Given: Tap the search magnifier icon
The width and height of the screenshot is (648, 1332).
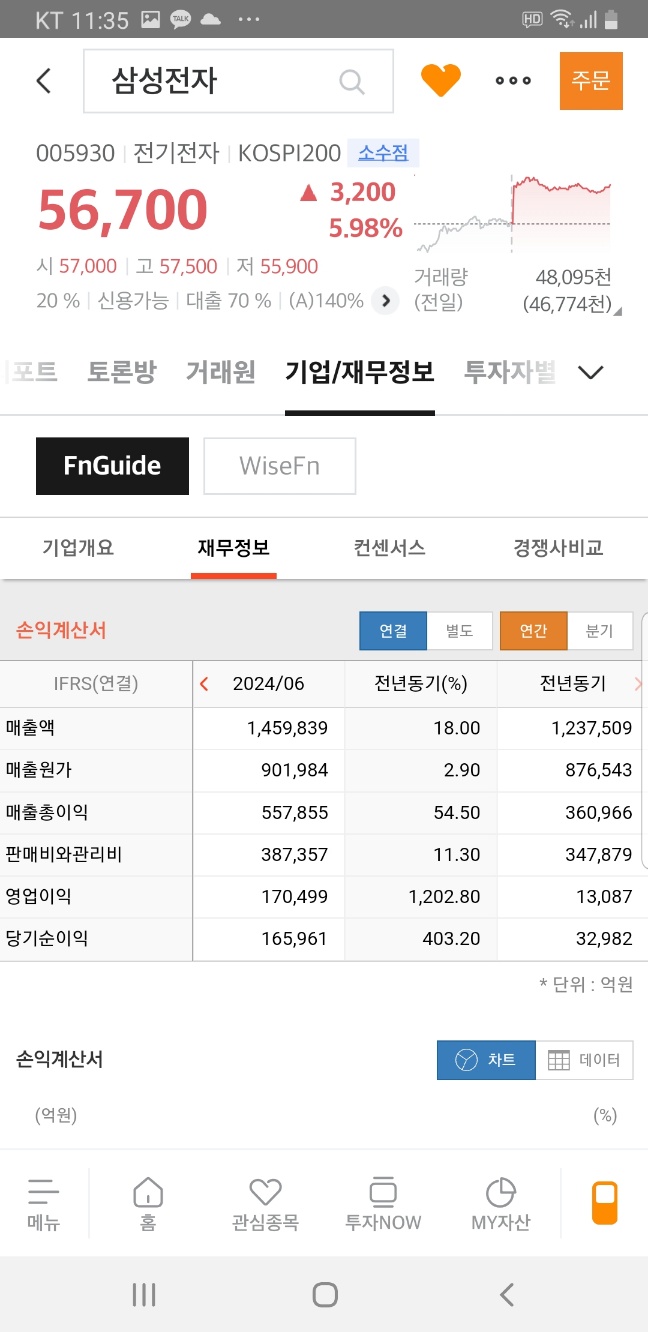Looking at the screenshot, I should [x=351, y=81].
